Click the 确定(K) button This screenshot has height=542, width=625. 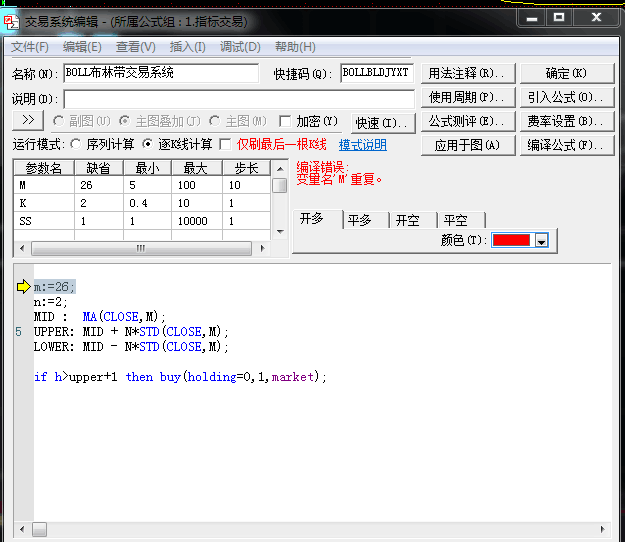(567, 73)
